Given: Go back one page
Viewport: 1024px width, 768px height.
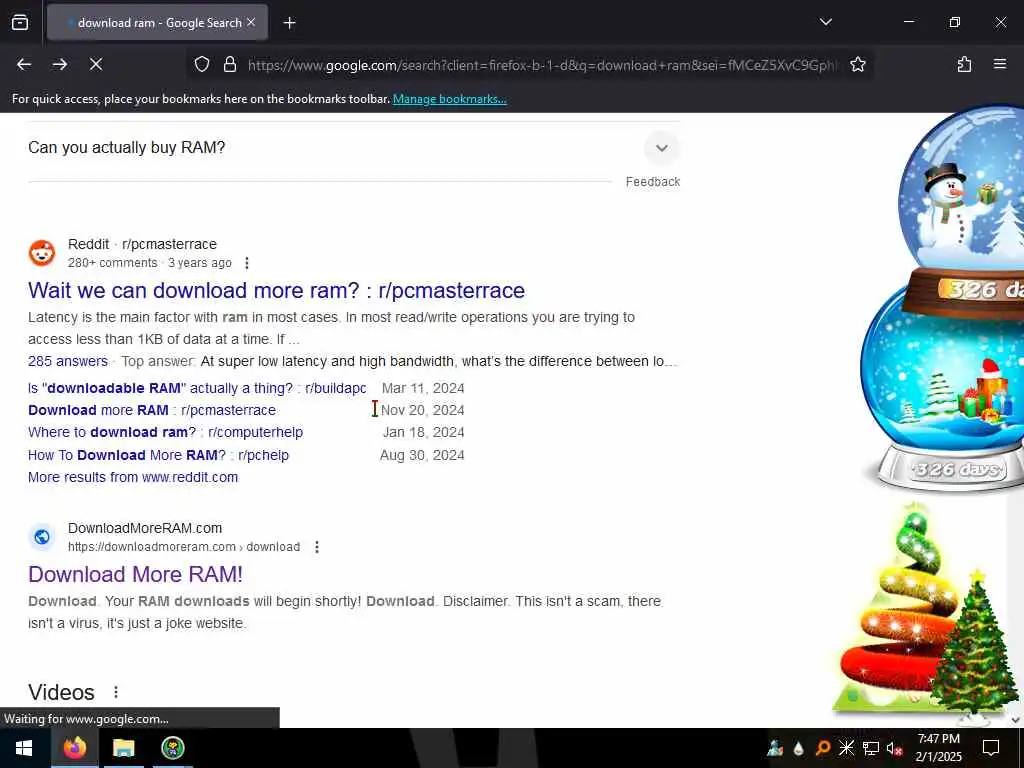Looking at the screenshot, I should 24,64.
